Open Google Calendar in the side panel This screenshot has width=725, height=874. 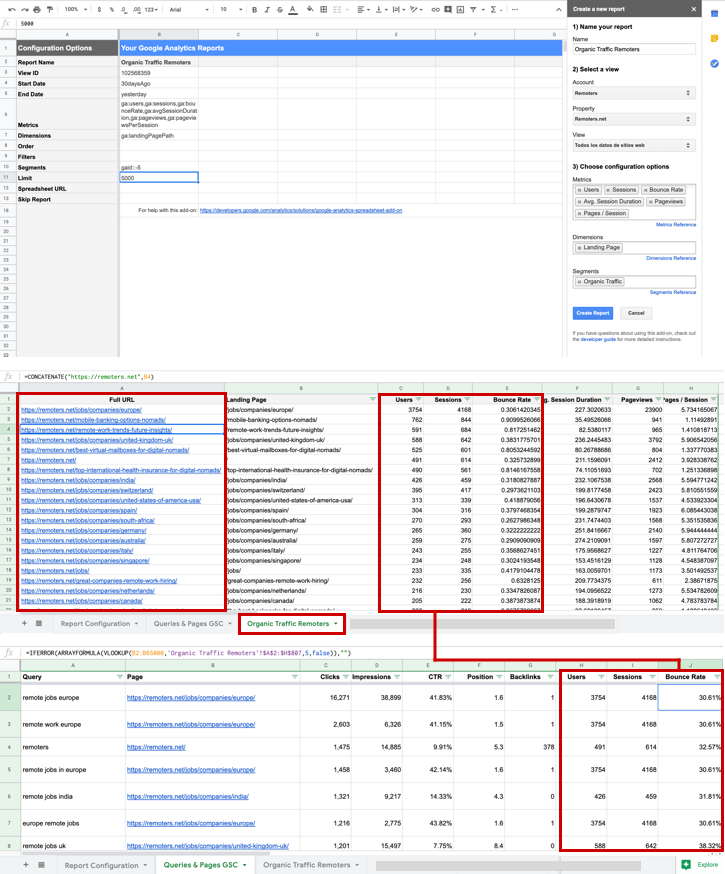click(x=714, y=13)
